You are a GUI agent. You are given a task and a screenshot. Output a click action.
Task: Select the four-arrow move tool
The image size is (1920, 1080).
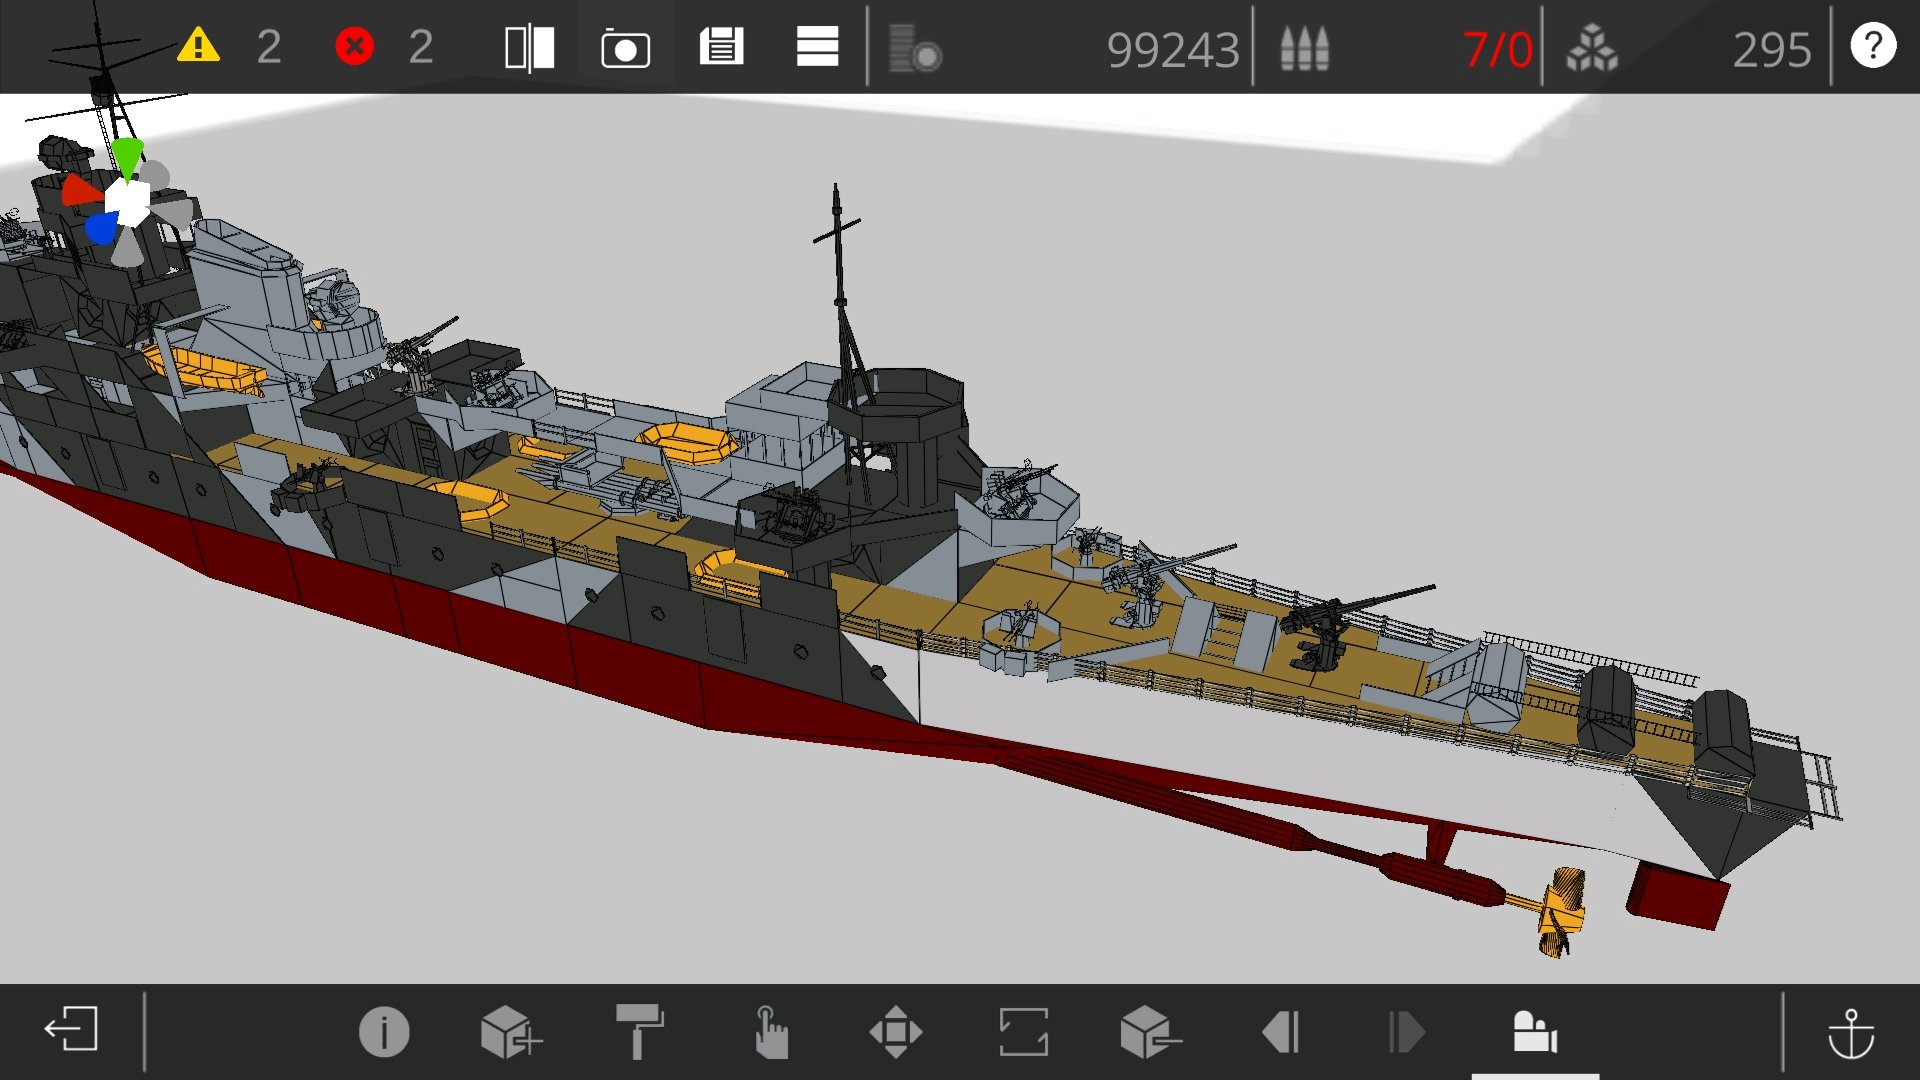pos(895,1032)
